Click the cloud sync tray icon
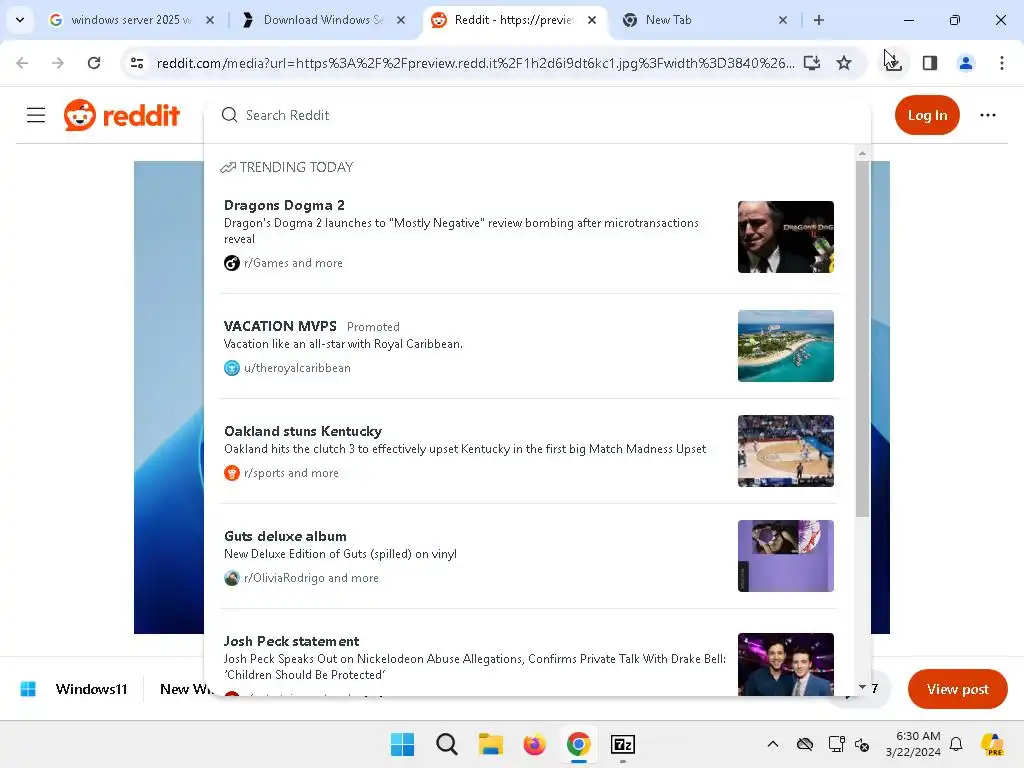This screenshot has height=768, width=1024. [x=805, y=744]
